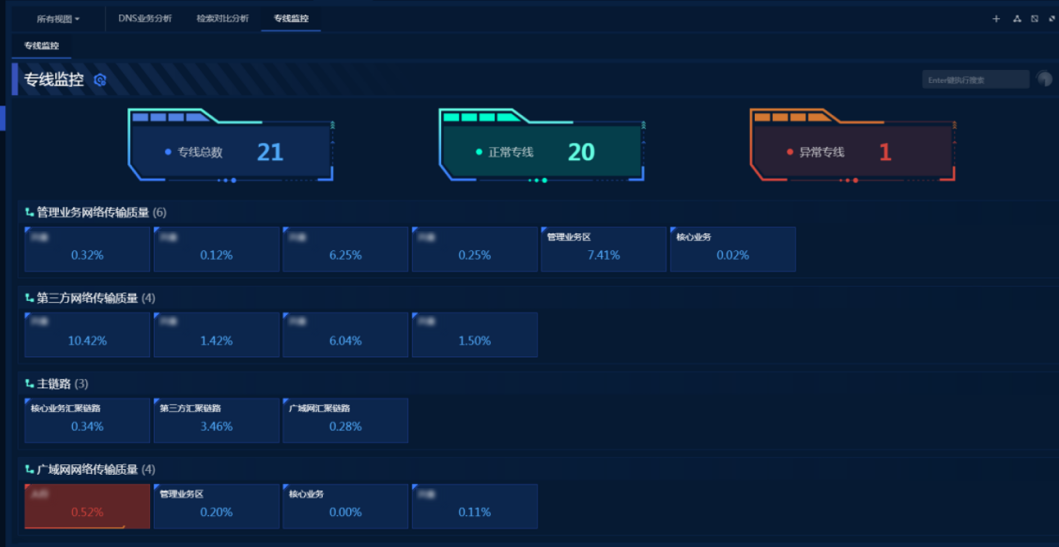Click the link icon beside 广域网网络传输质量
1059x547 pixels.
click(x=29, y=469)
